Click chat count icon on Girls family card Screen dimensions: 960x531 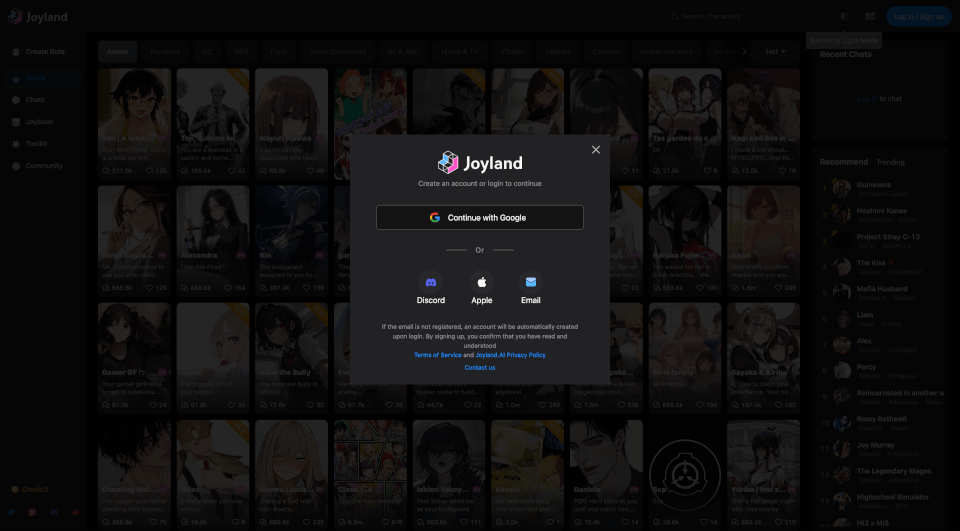657,405
